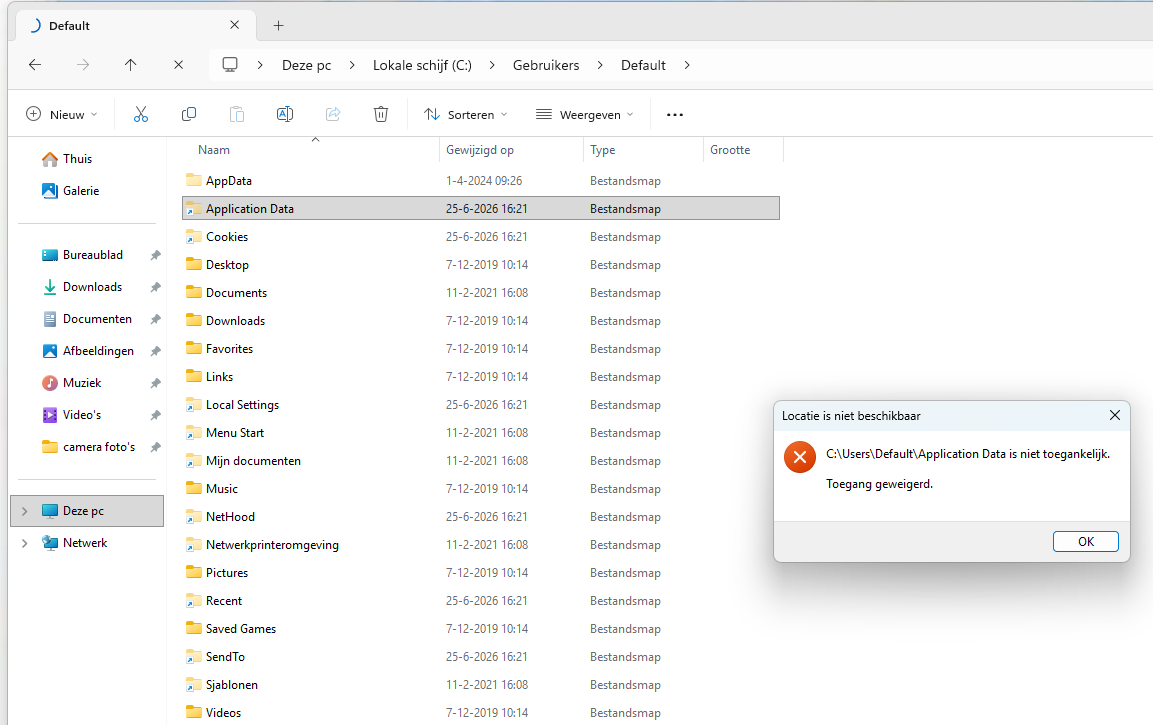Sort by the Gewijzigd op column header
The height and width of the screenshot is (725, 1153).
479,150
